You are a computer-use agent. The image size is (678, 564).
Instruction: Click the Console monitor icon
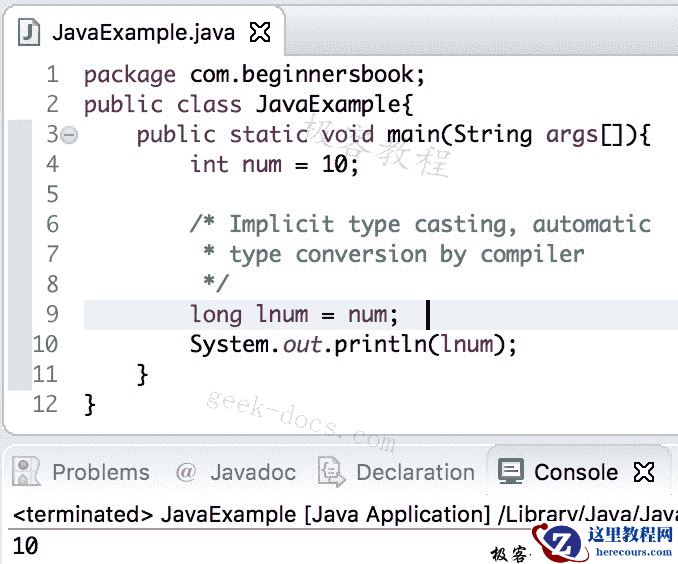click(x=511, y=471)
